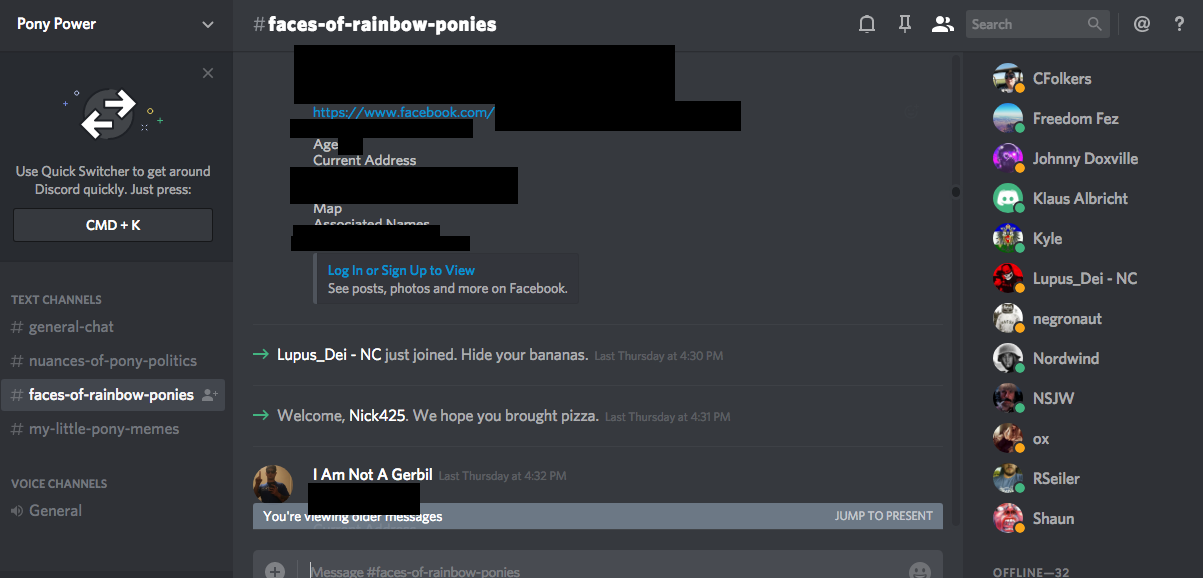
Task: Show pinned messages pin icon
Action: pos(905,24)
